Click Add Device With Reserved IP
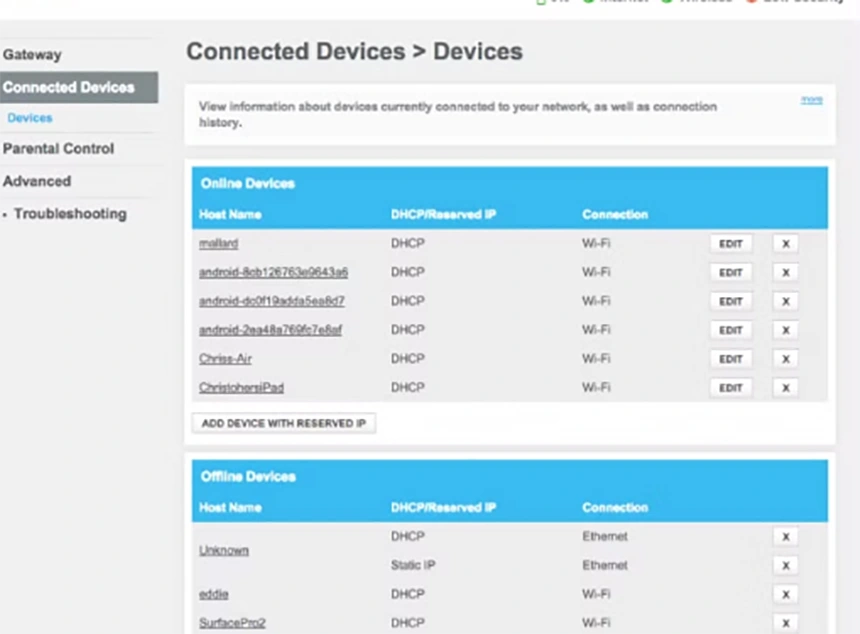This screenshot has height=634, width=860. tap(284, 423)
